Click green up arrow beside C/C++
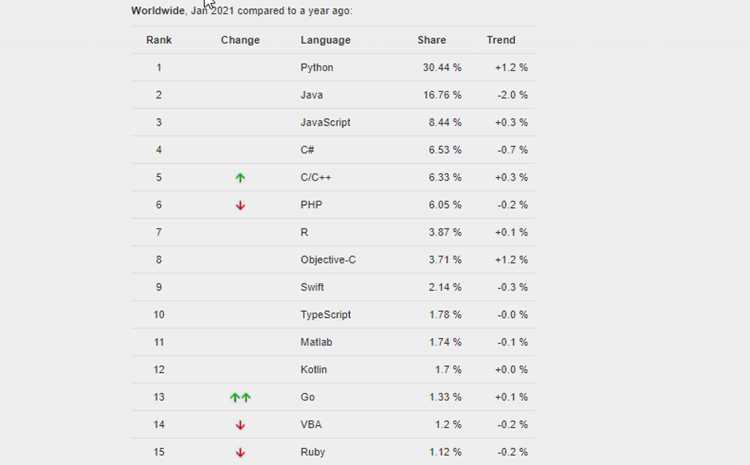The height and width of the screenshot is (465, 750). tap(240, 178)
